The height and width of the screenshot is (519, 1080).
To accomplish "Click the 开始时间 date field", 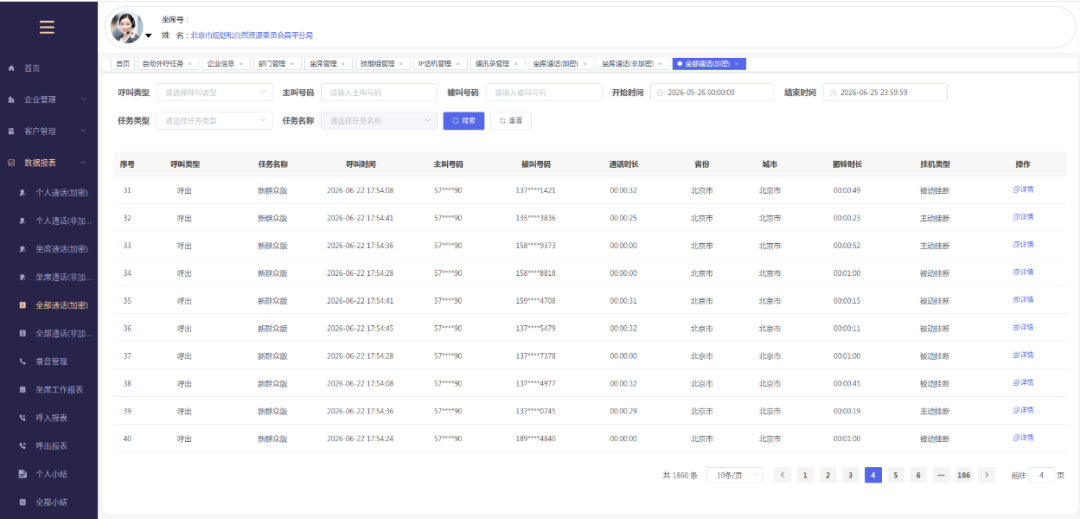I will click(x=712, y=92).
